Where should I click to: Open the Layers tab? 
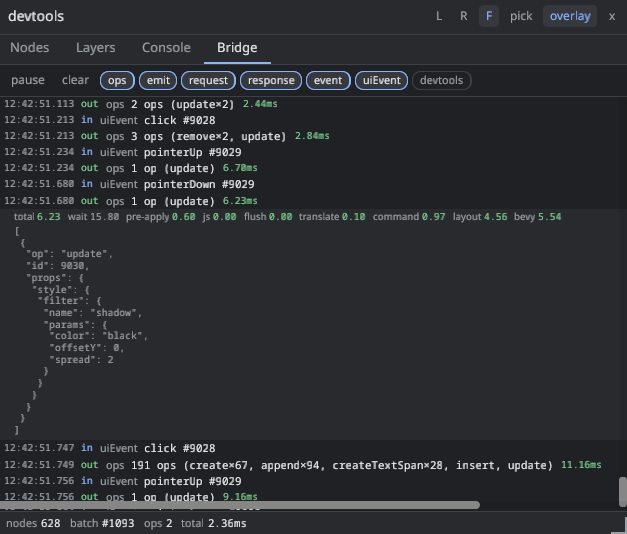96,48
